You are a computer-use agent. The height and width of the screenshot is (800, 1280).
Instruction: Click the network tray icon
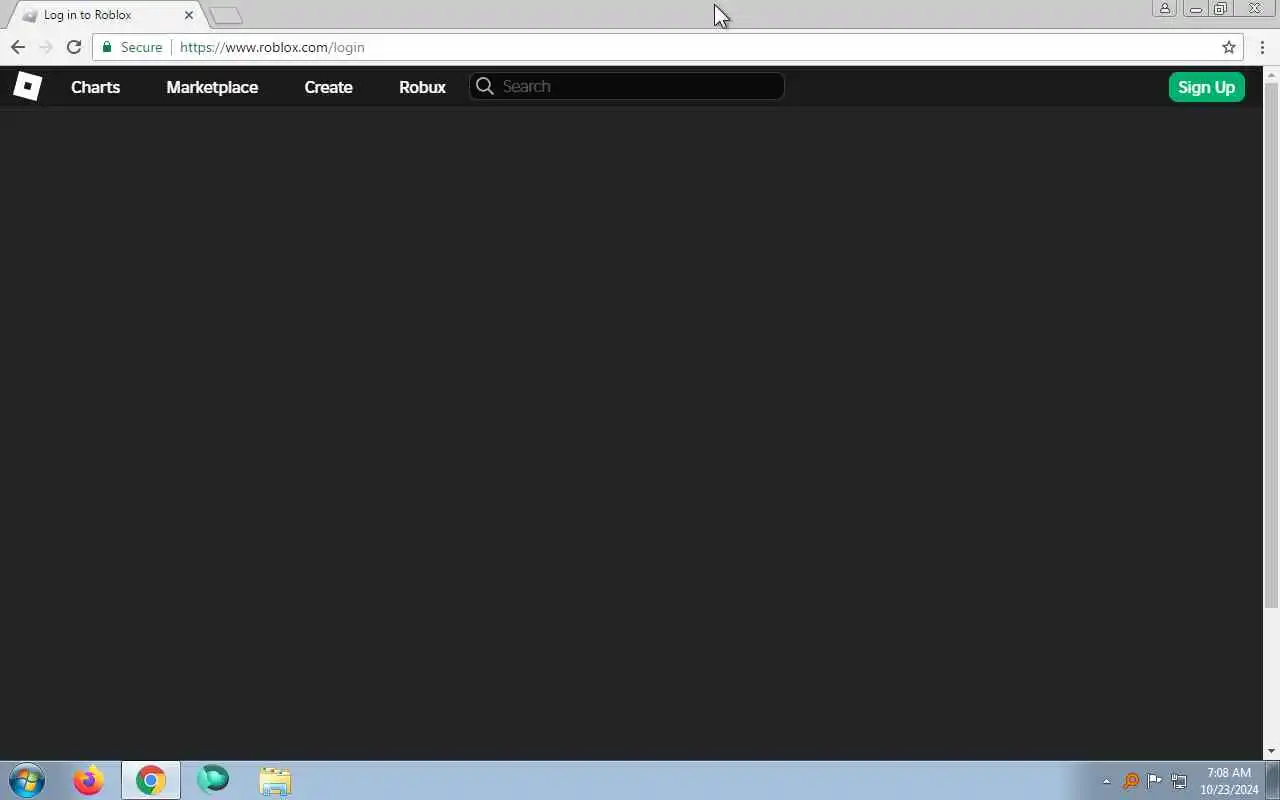[x=1179, y=781]
